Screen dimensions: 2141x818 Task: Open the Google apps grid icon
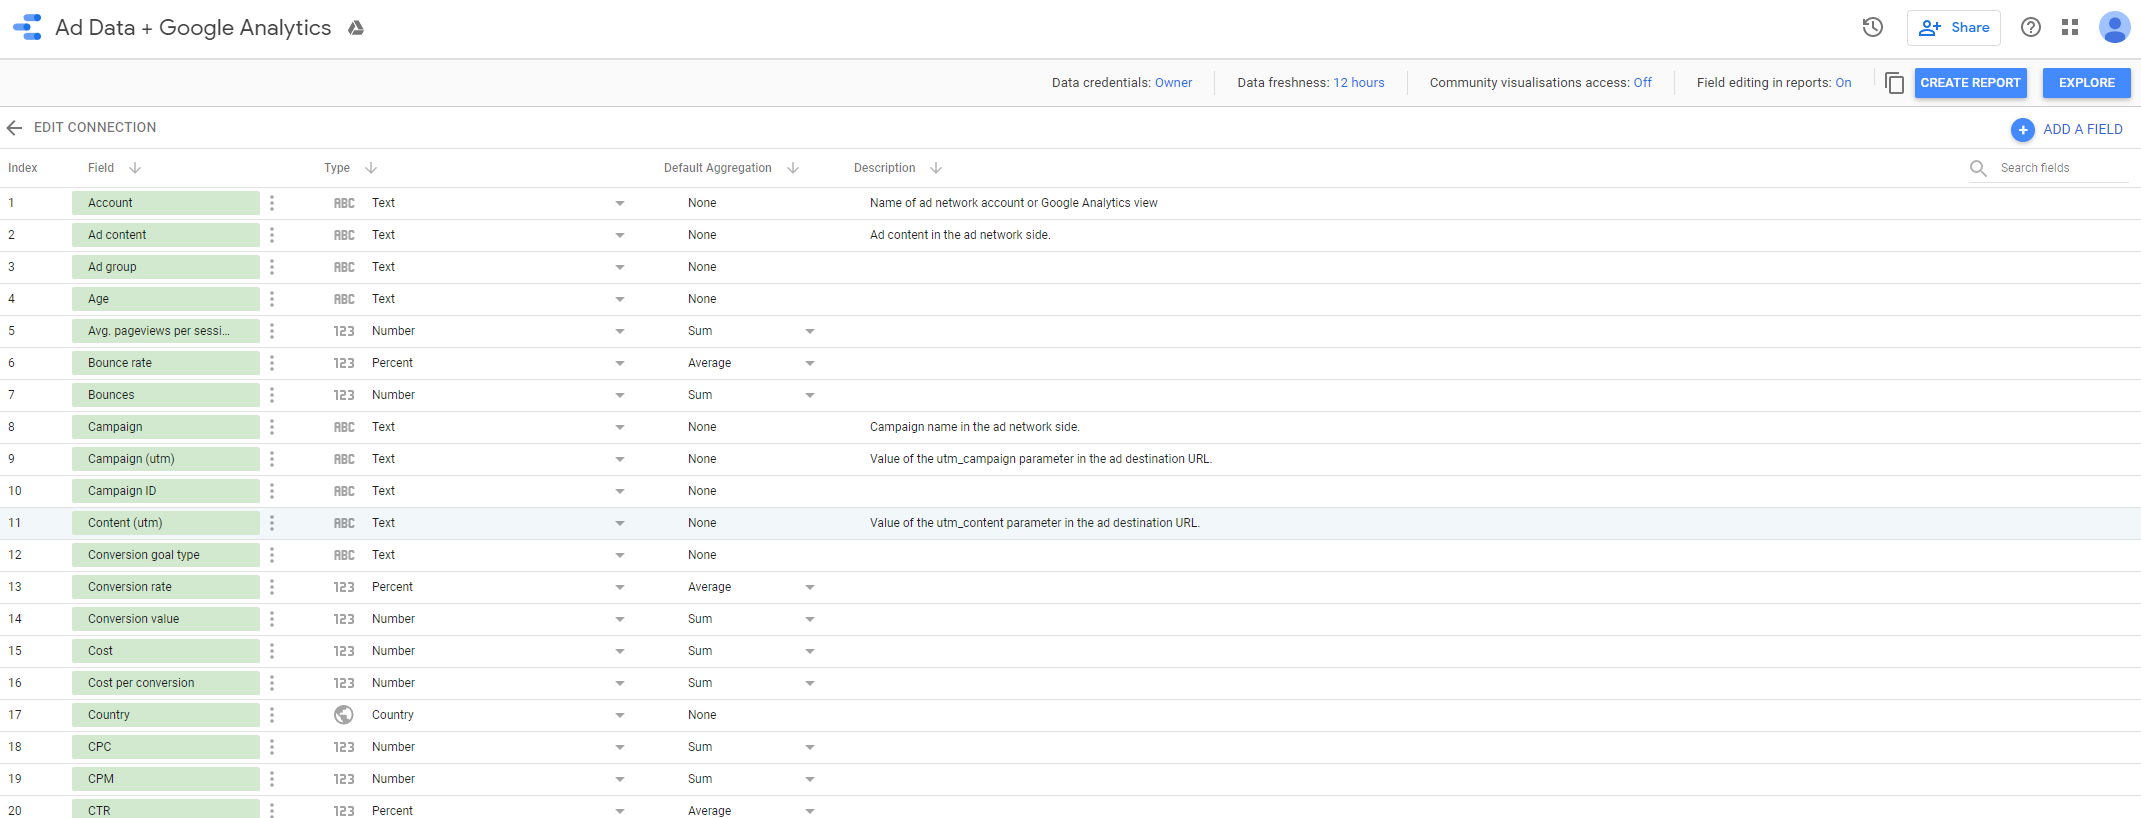(2070, 27)
